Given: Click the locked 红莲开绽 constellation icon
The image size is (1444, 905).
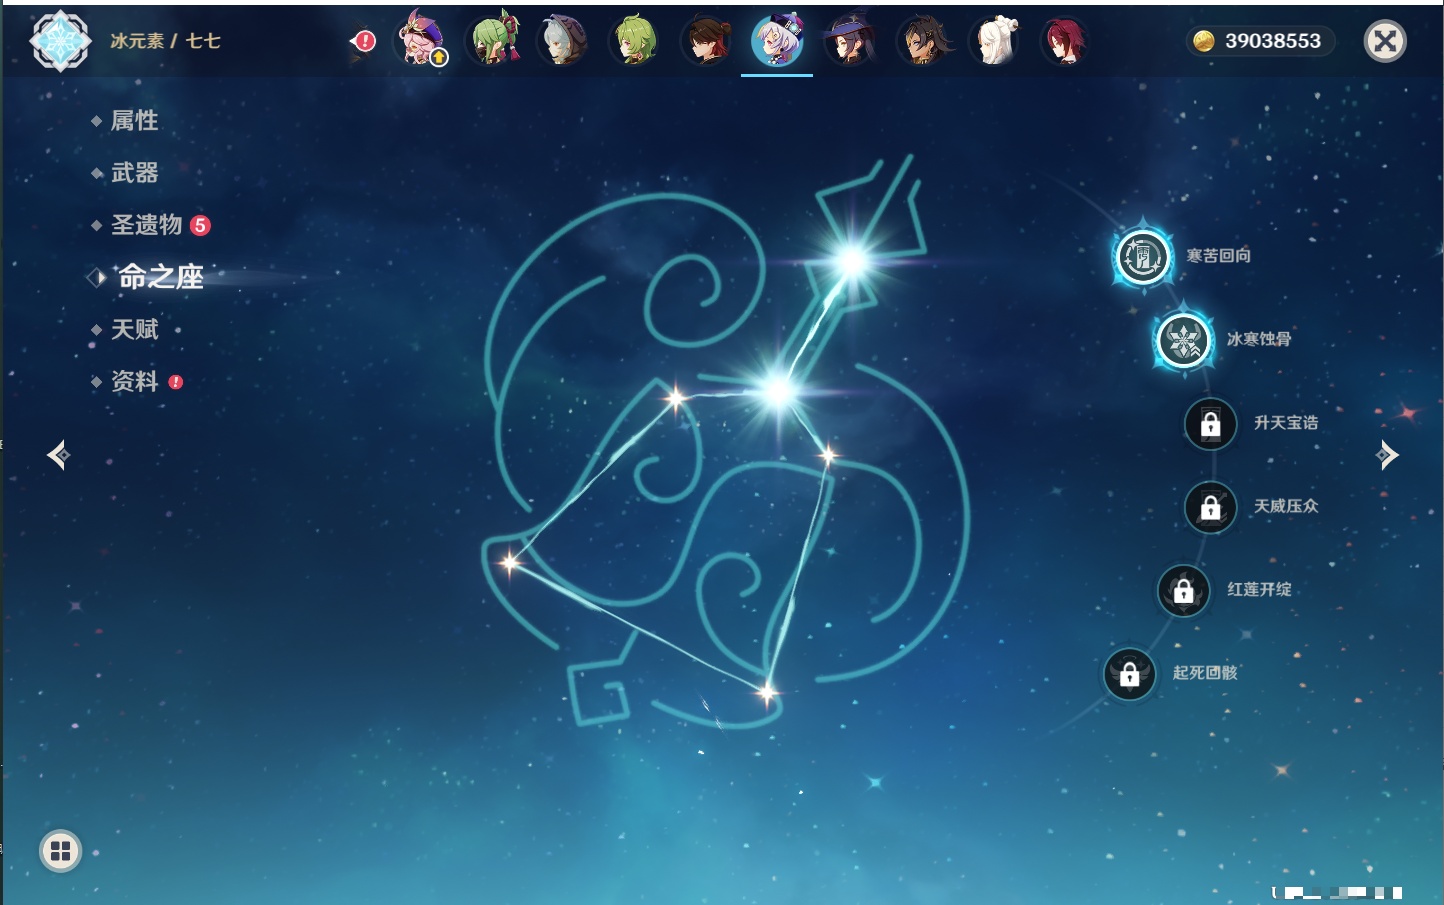Looking at the screenshot, I should [1183, 590].
